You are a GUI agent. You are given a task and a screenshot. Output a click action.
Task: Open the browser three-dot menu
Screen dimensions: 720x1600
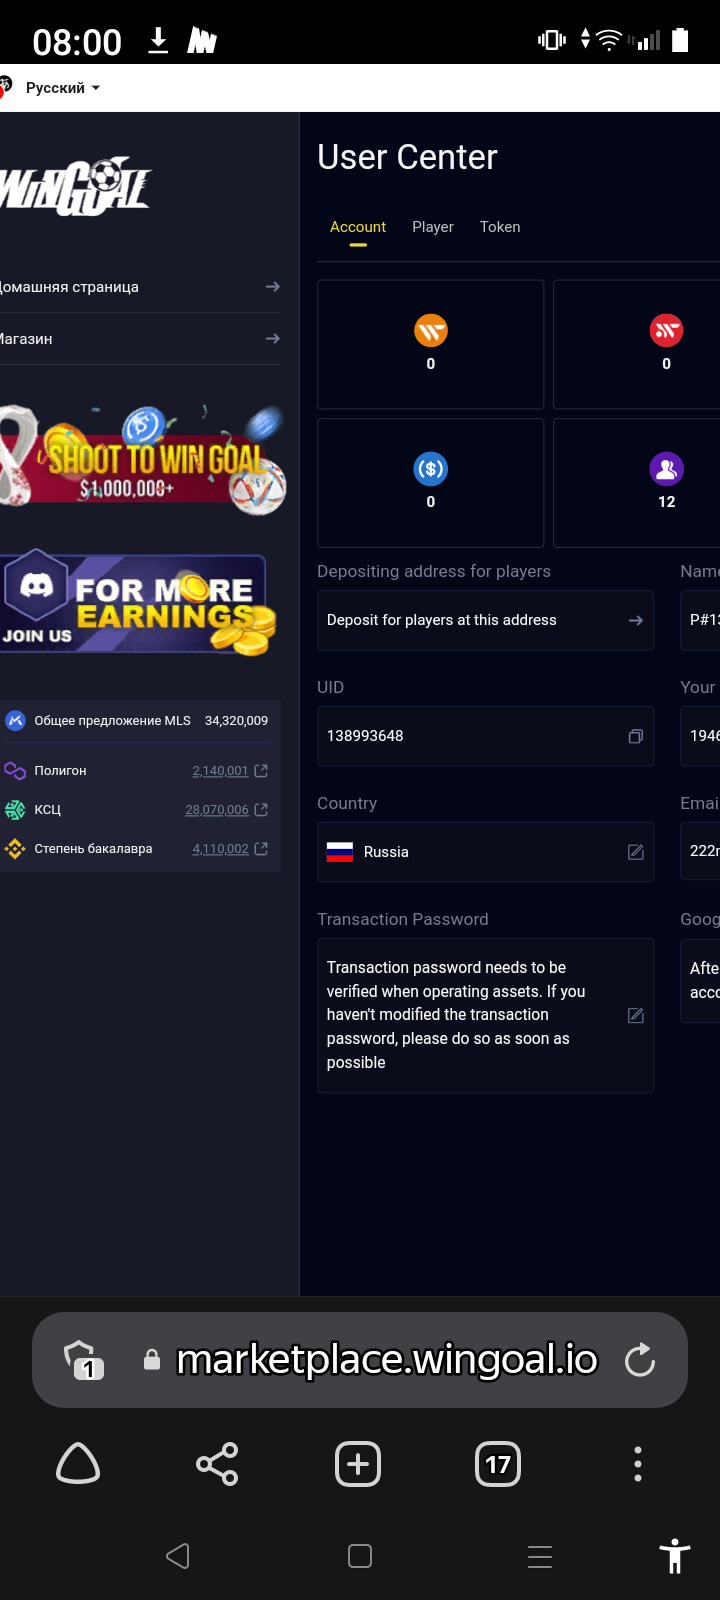(638, 1464)
